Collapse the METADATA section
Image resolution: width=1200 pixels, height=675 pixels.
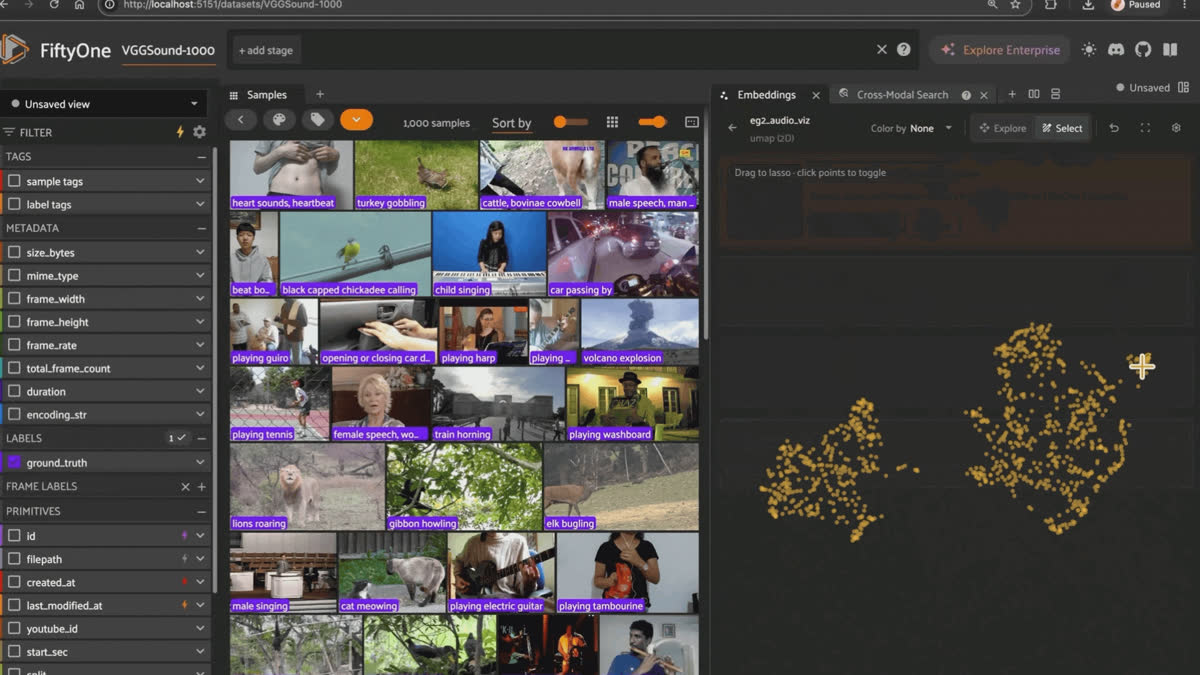tap(201, 228)
